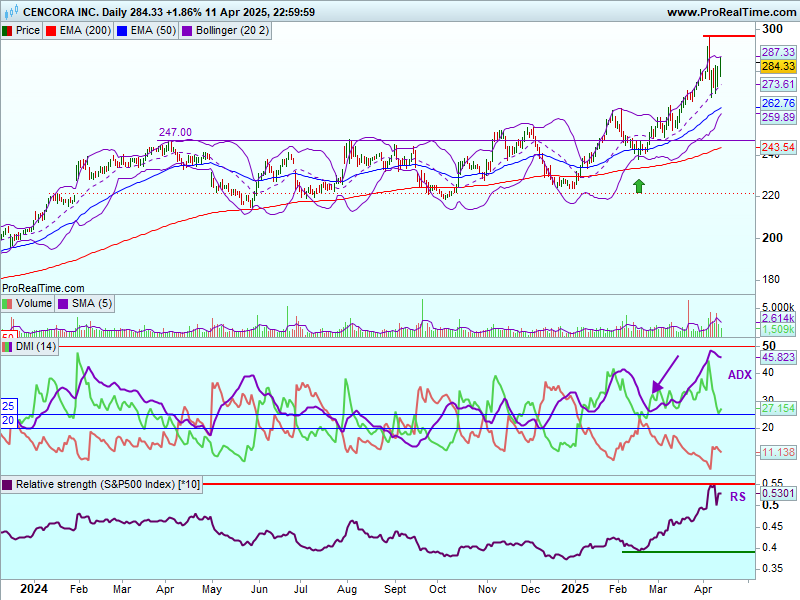Image resolution: width=800 pixels, height=600 pixels.
Task: Click the Volume legend color icon
Action: tap(8, 303)
